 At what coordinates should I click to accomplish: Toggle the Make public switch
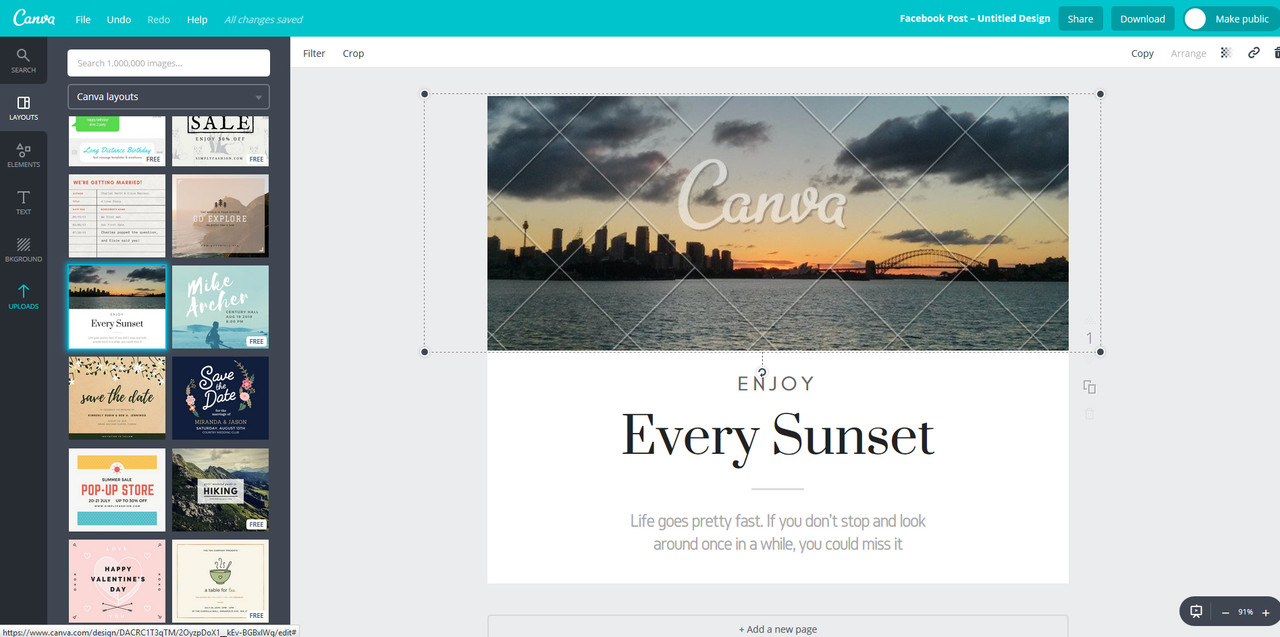pos(1196,19)
